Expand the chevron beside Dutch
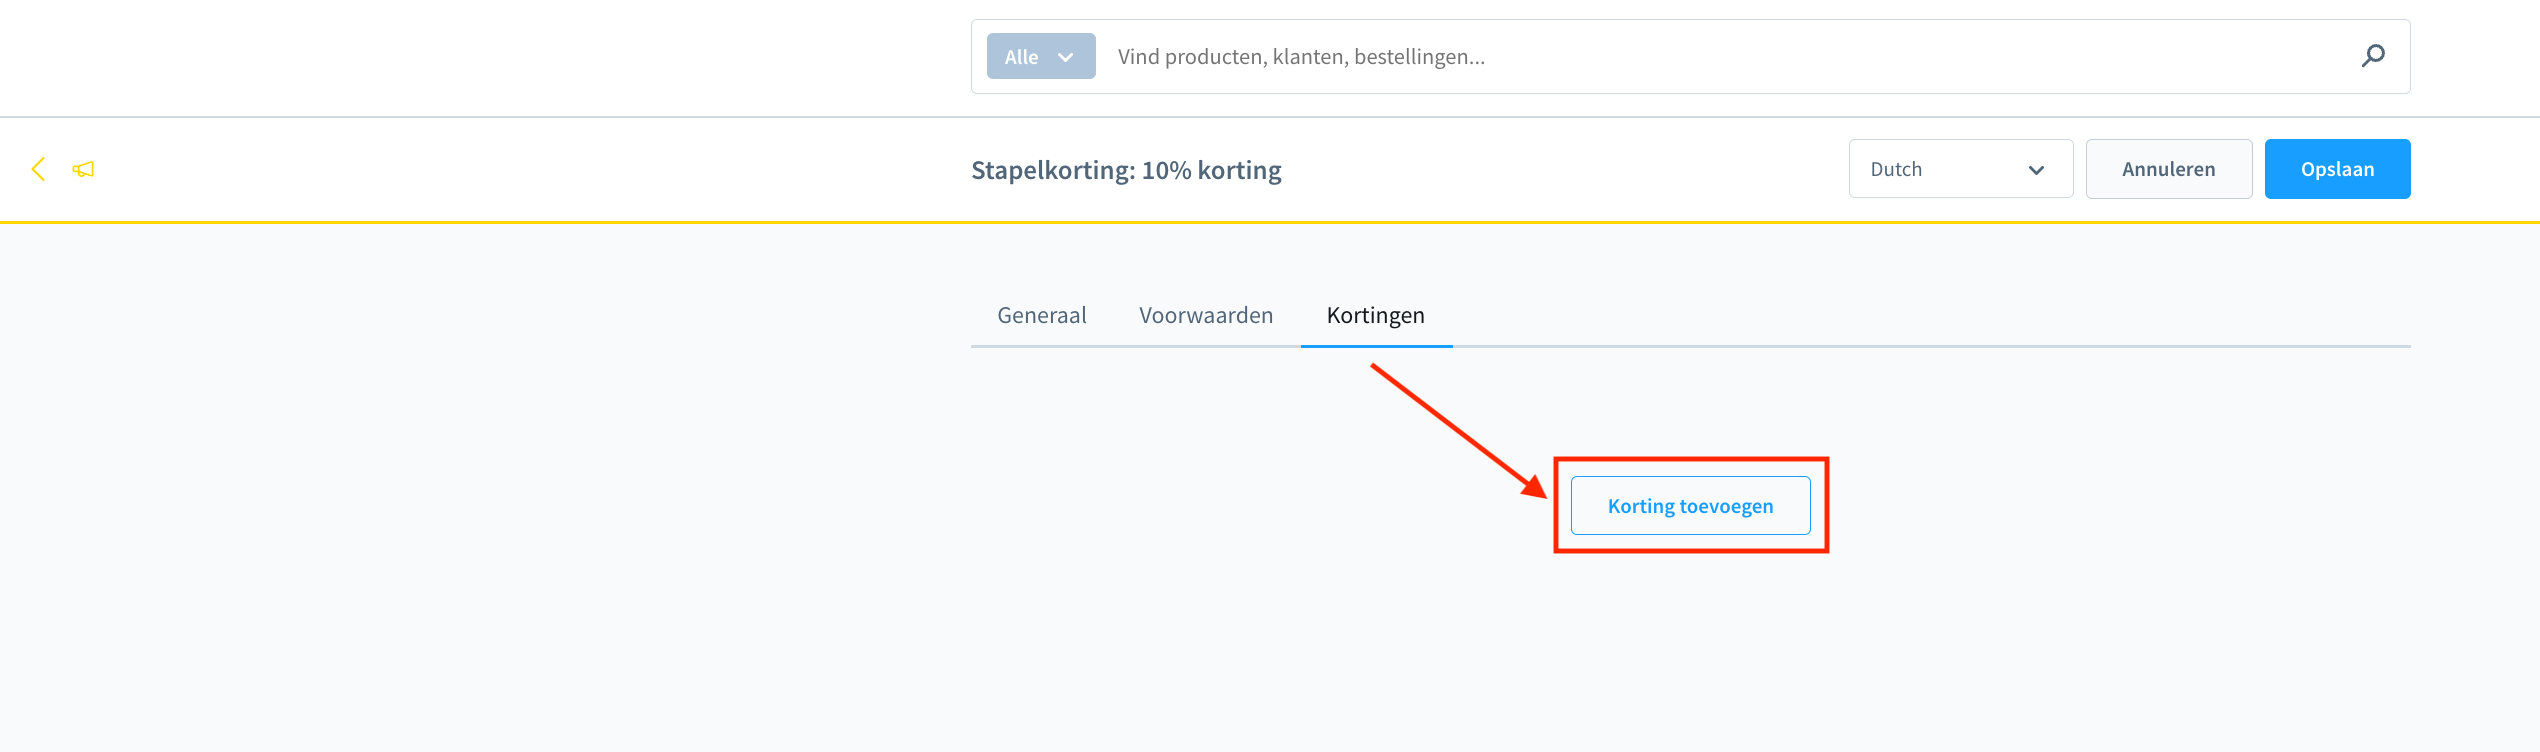This screenshot has width=2540, height=752. pyautogui.click(x=2036, y=170)
